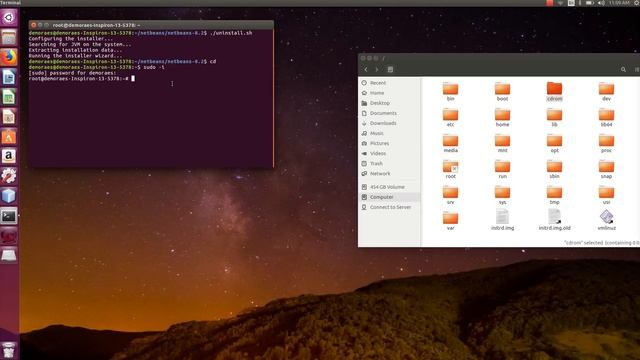Open the keyboard layout indicator

(x=571, y=3)
